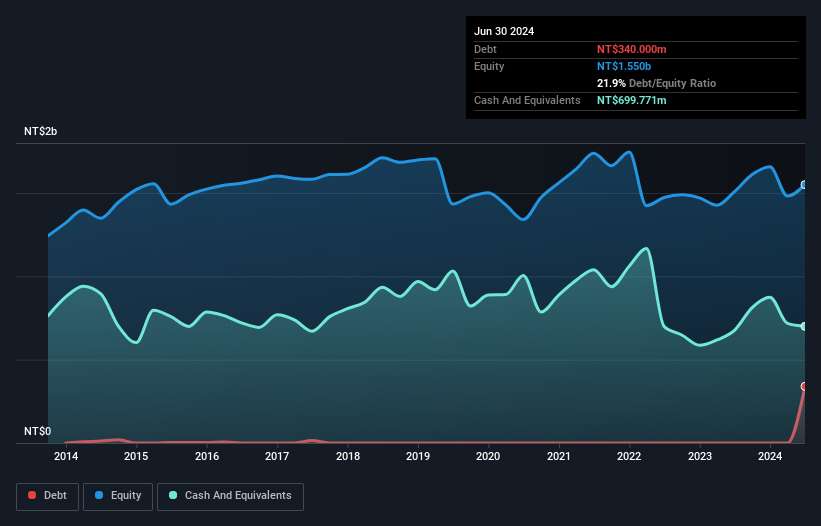Click the NT$340.000m debt value
The width and height of the screenshot is (821, 526).
(x=631, y=49)
